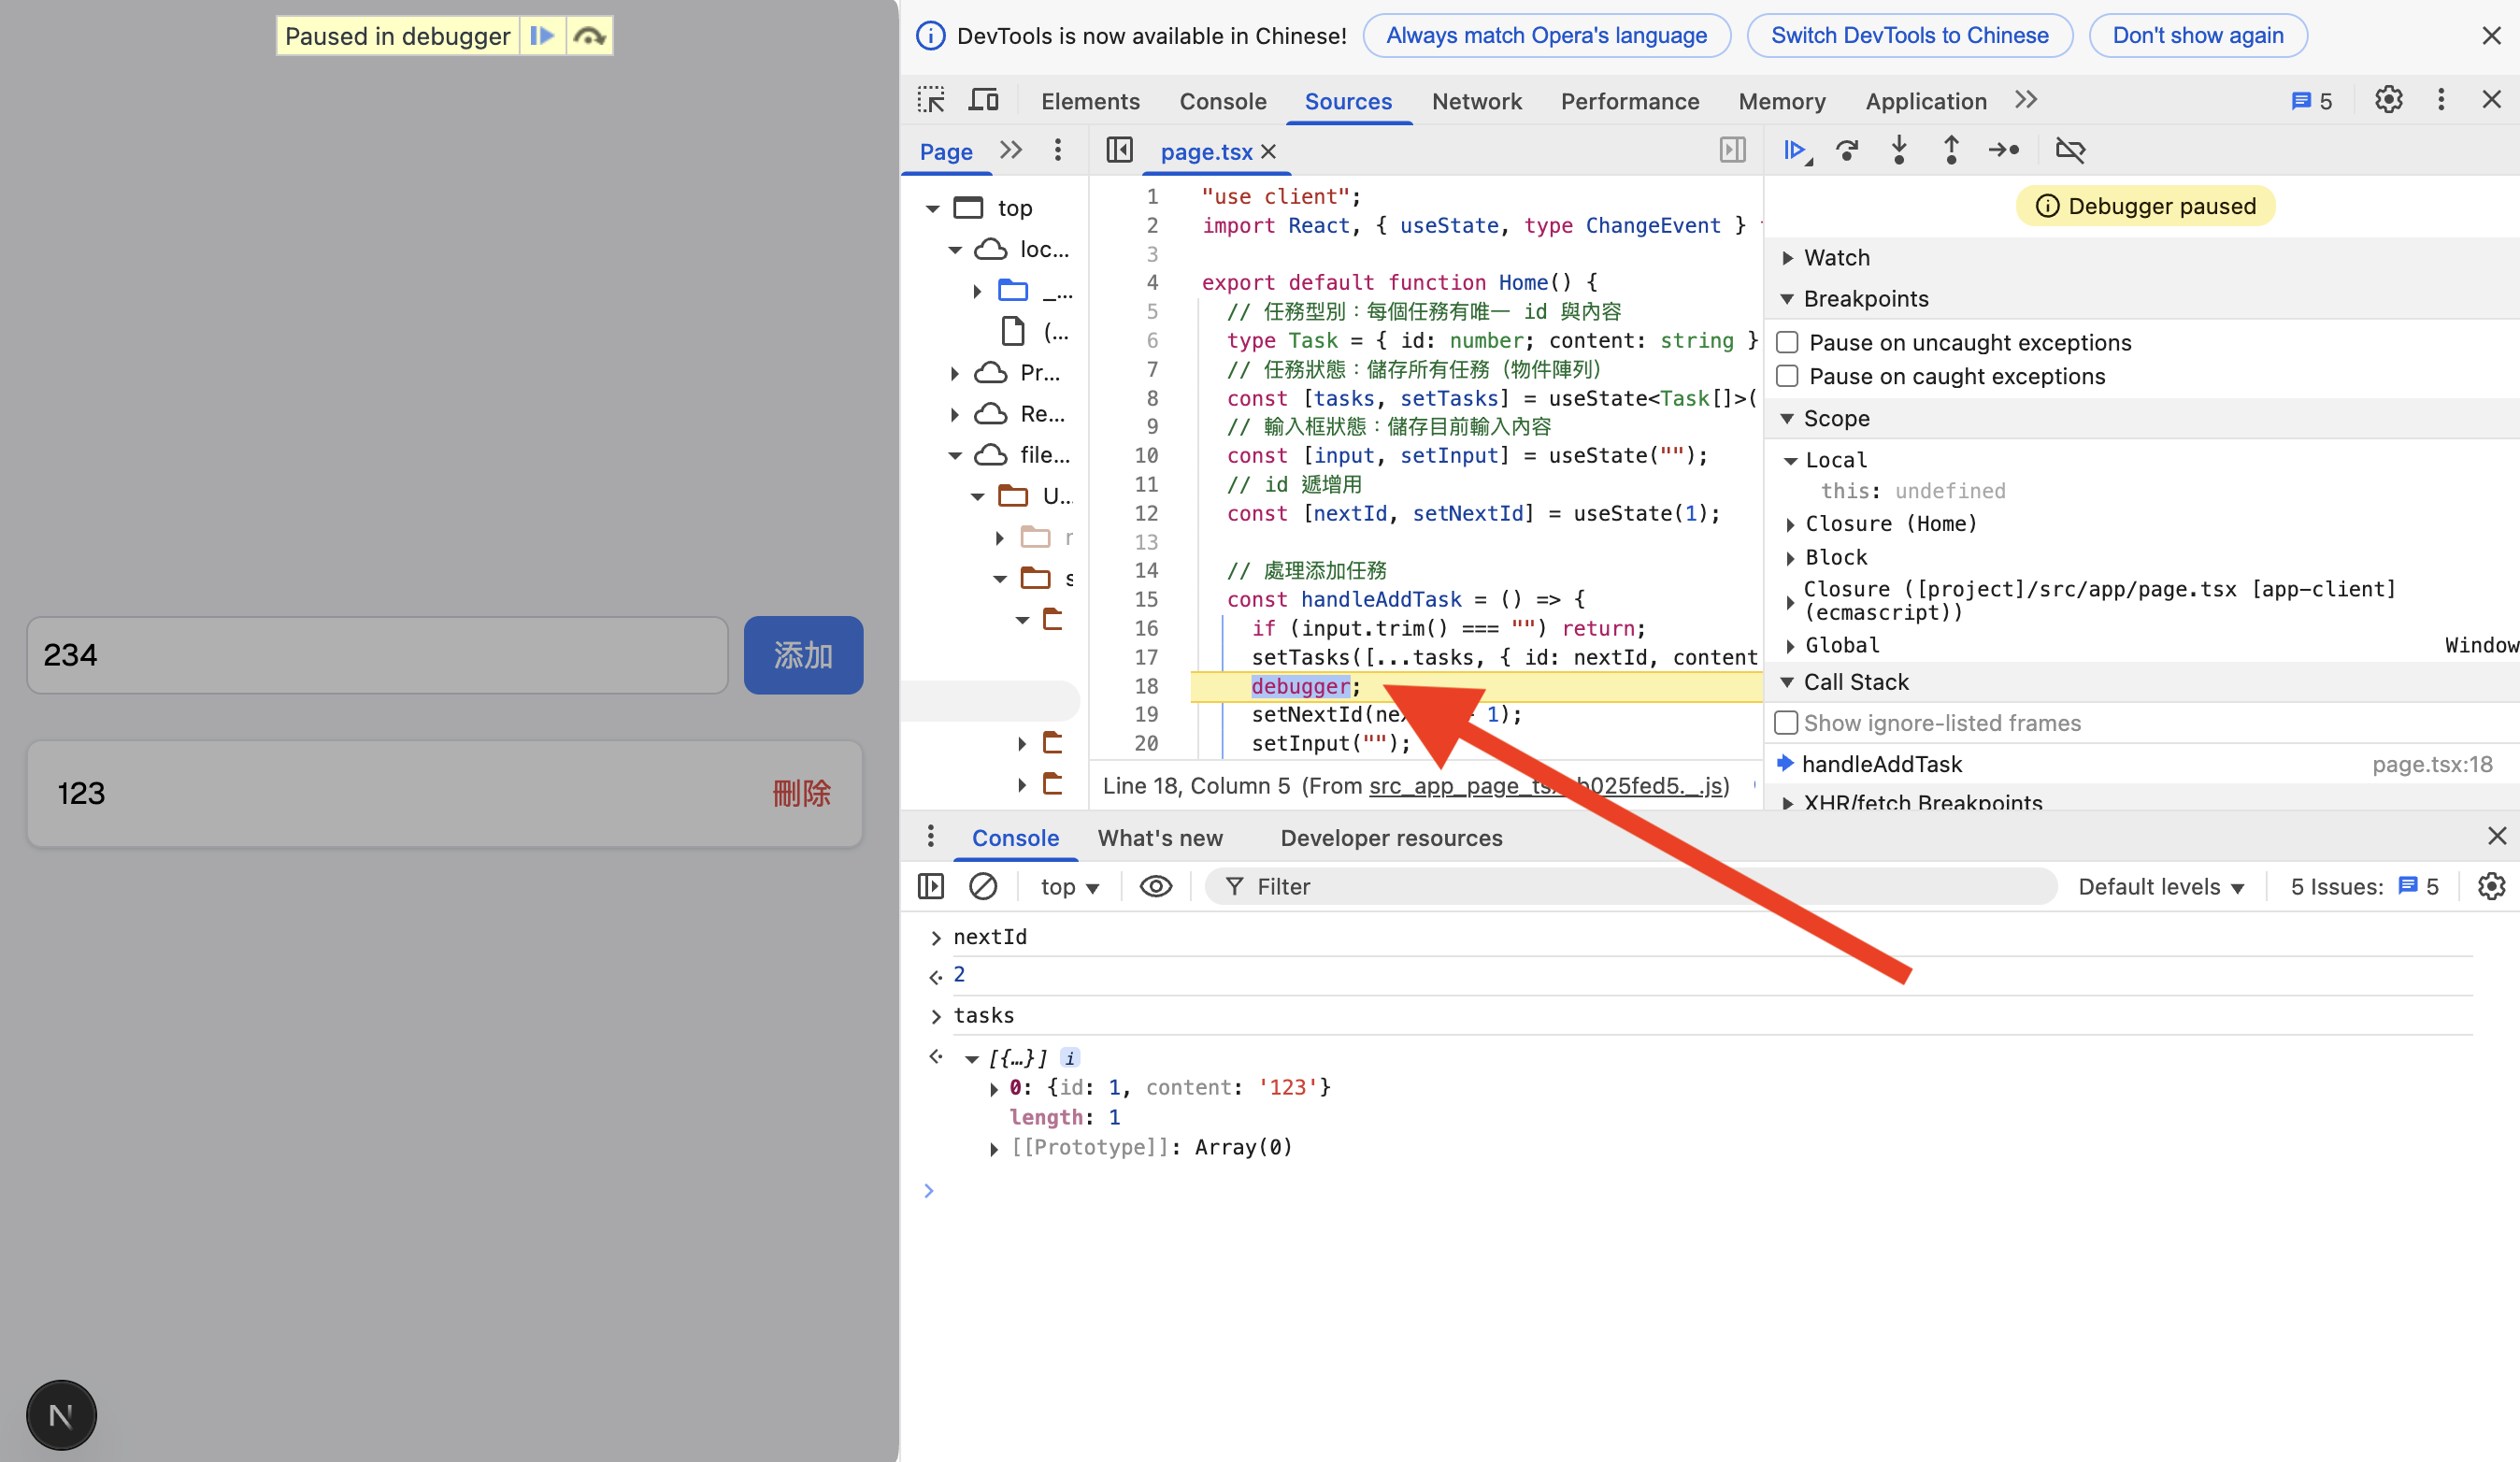
Task: Expand the Global scope
Action: click(1791, 646)
